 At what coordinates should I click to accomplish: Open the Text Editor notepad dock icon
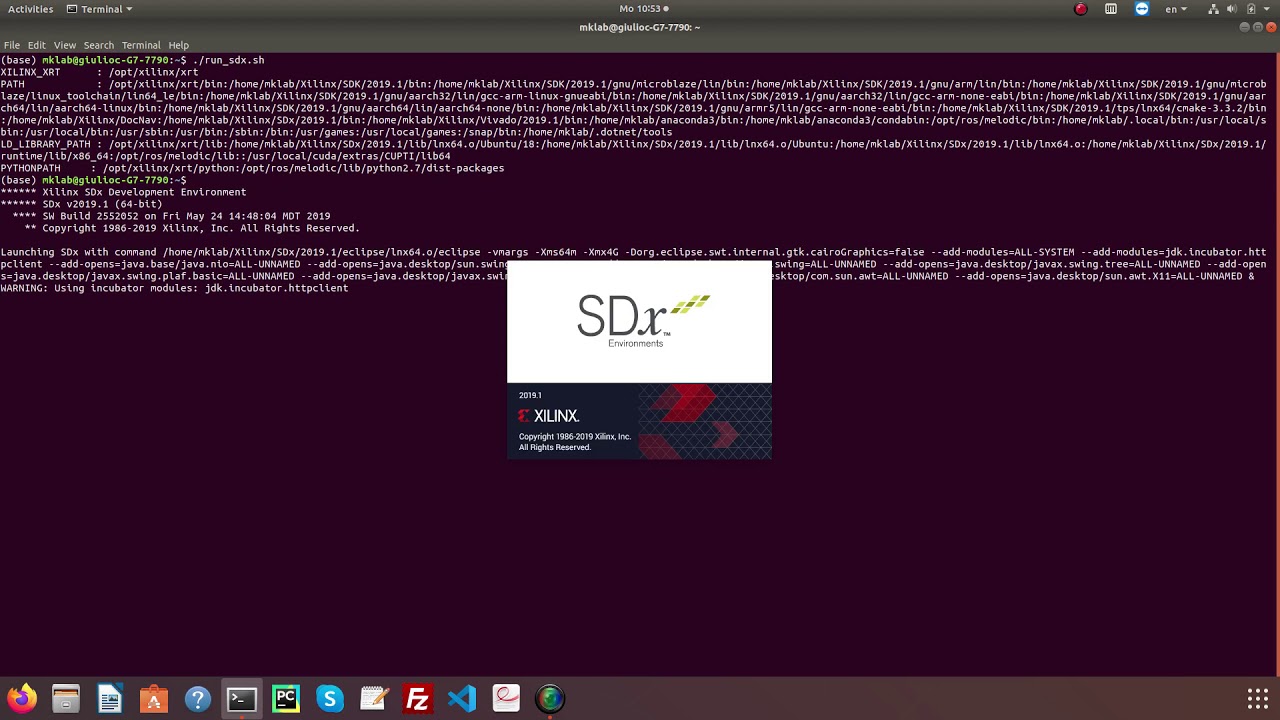pyautogui.click(x=374, y=699)
